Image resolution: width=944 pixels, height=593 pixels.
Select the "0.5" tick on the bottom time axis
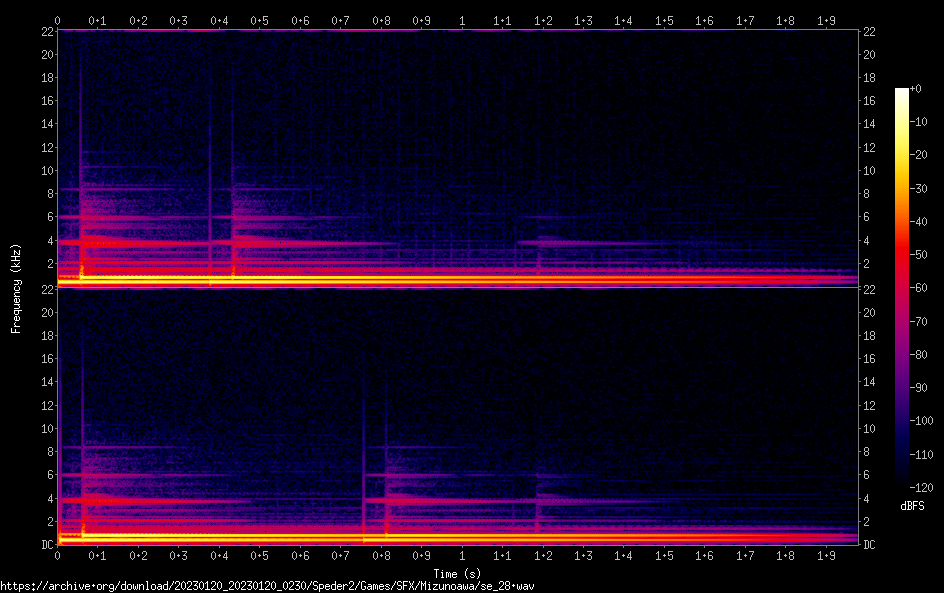pos(259,555)
